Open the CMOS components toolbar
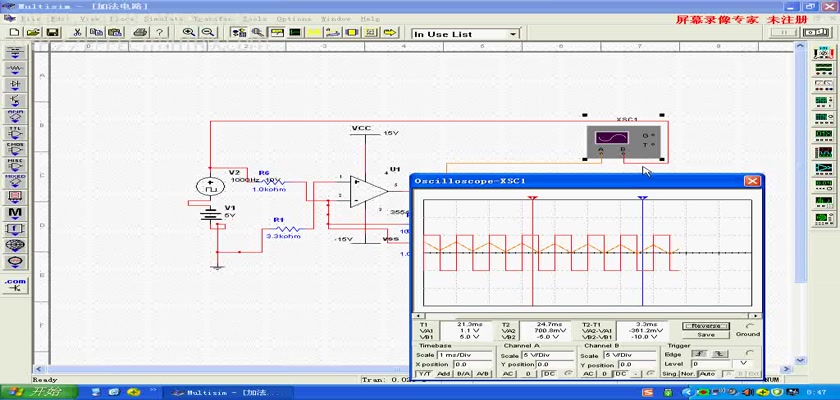The image size is (840, 400). 15,149
